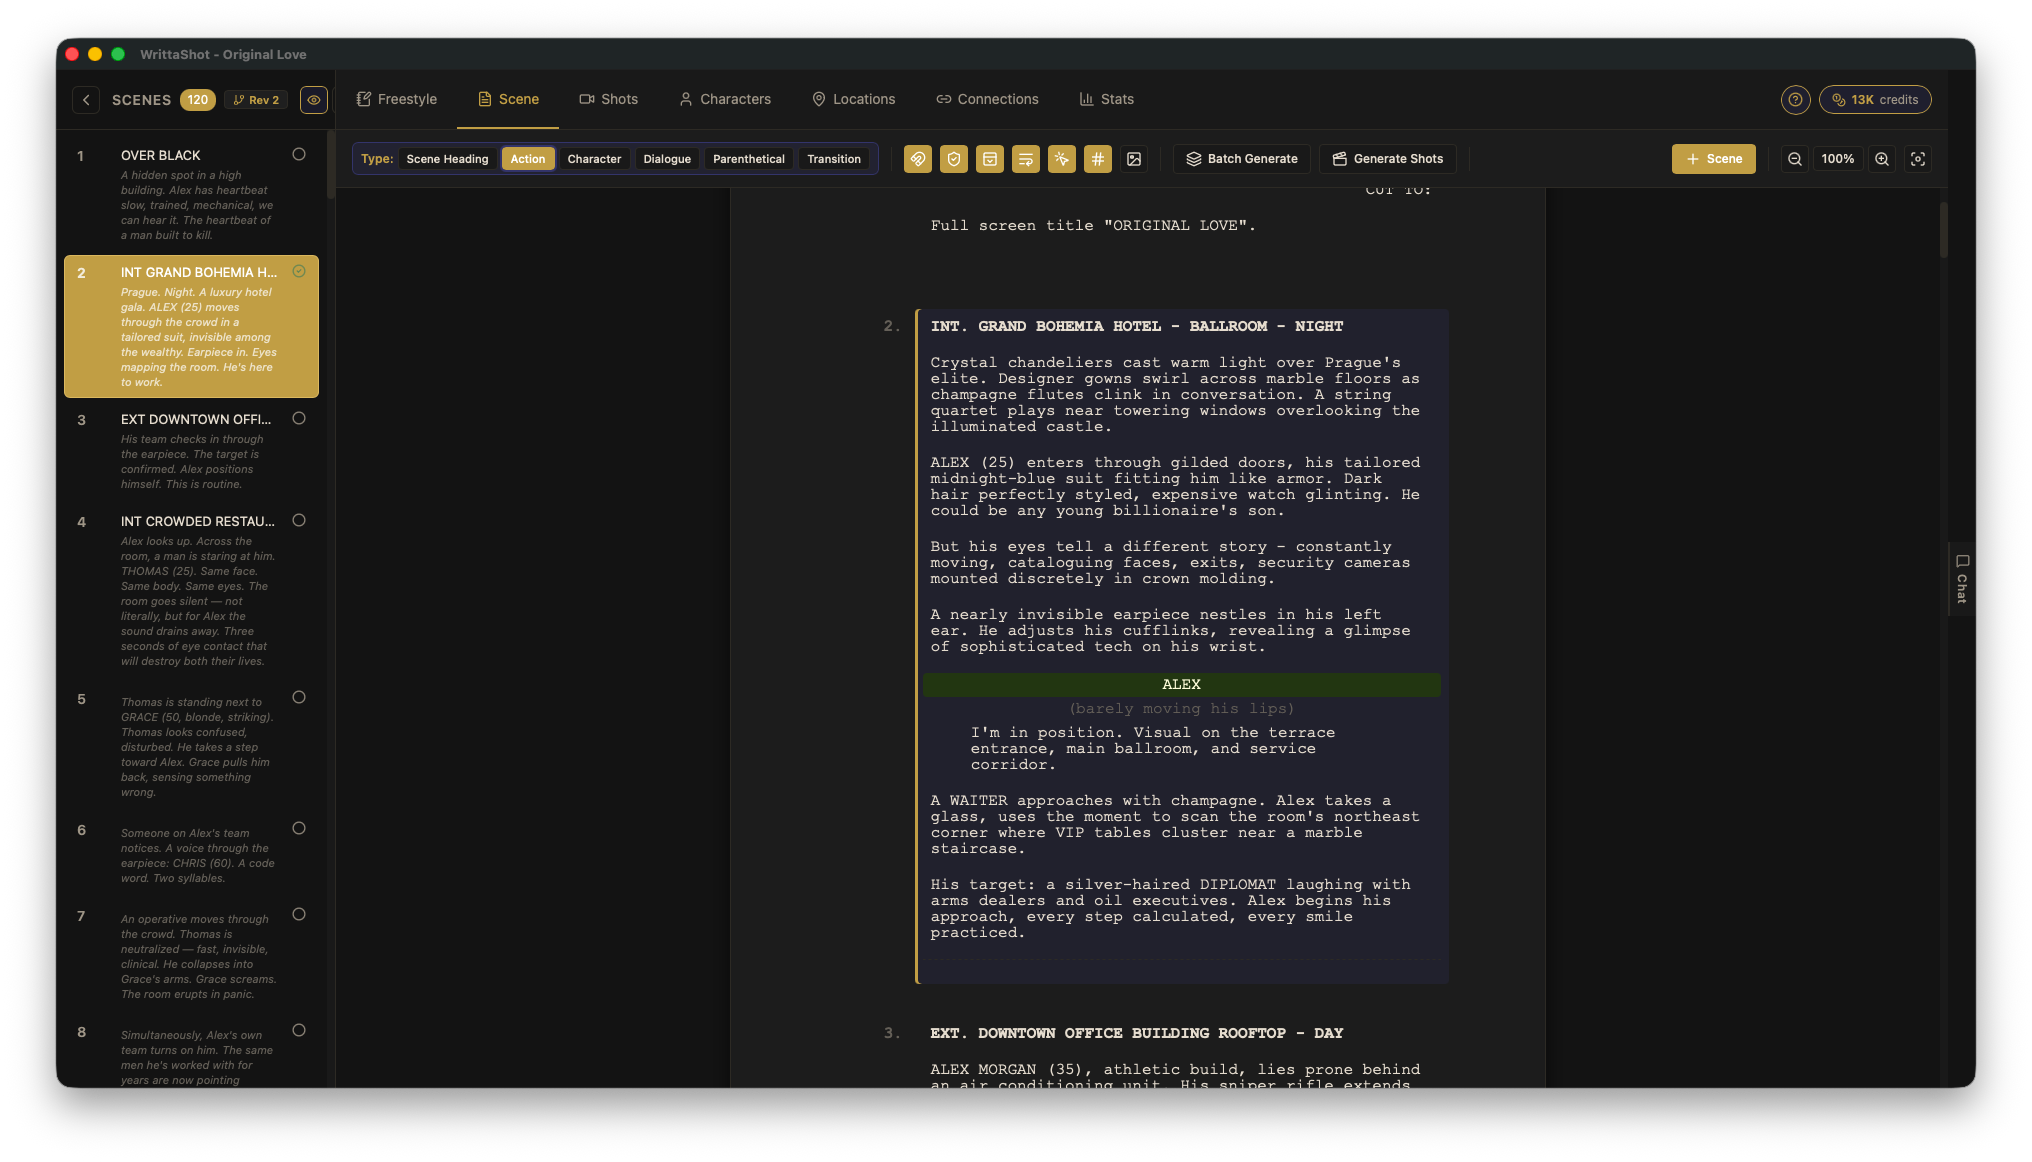Click the shield verification icon
2032x1162 pixels.
coord(953,158)
